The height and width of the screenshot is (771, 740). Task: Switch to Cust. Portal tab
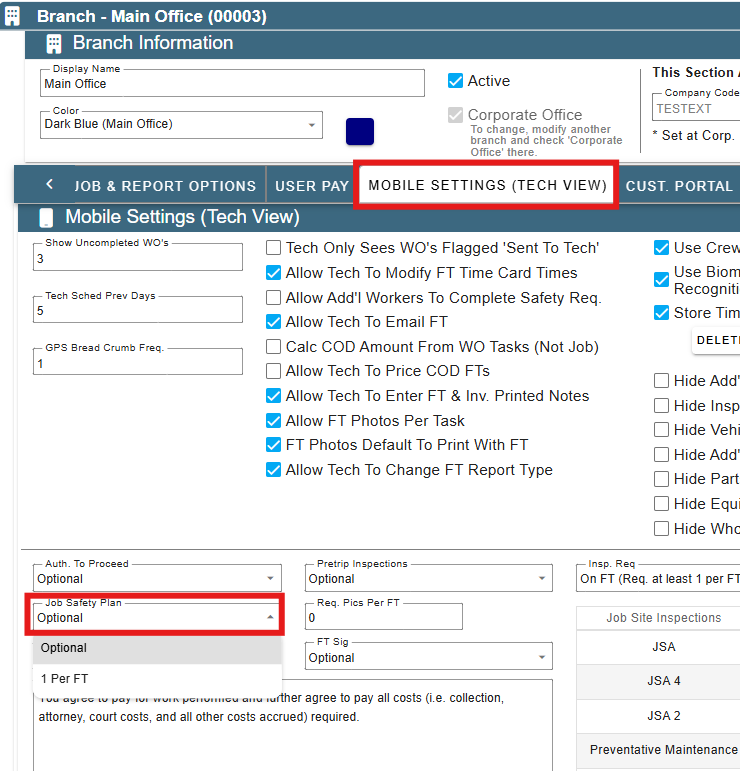click(x=679, y=186)
